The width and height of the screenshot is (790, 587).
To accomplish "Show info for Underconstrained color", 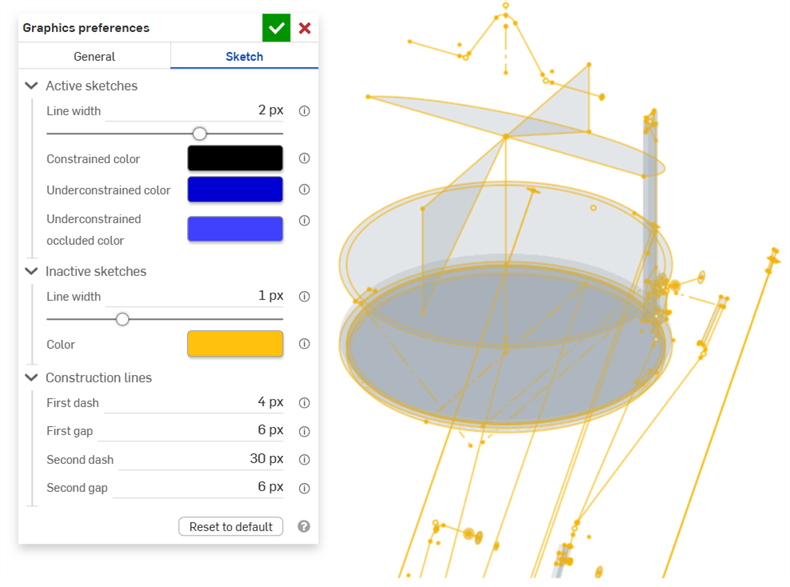I will 304,189.
